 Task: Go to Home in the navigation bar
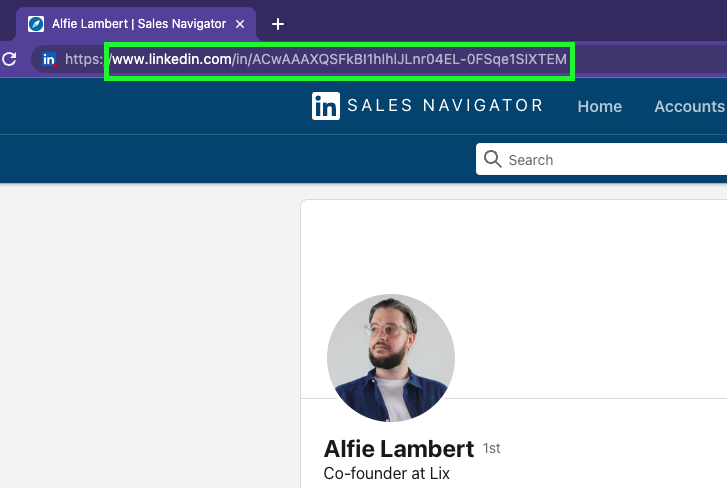coord(599,106)
